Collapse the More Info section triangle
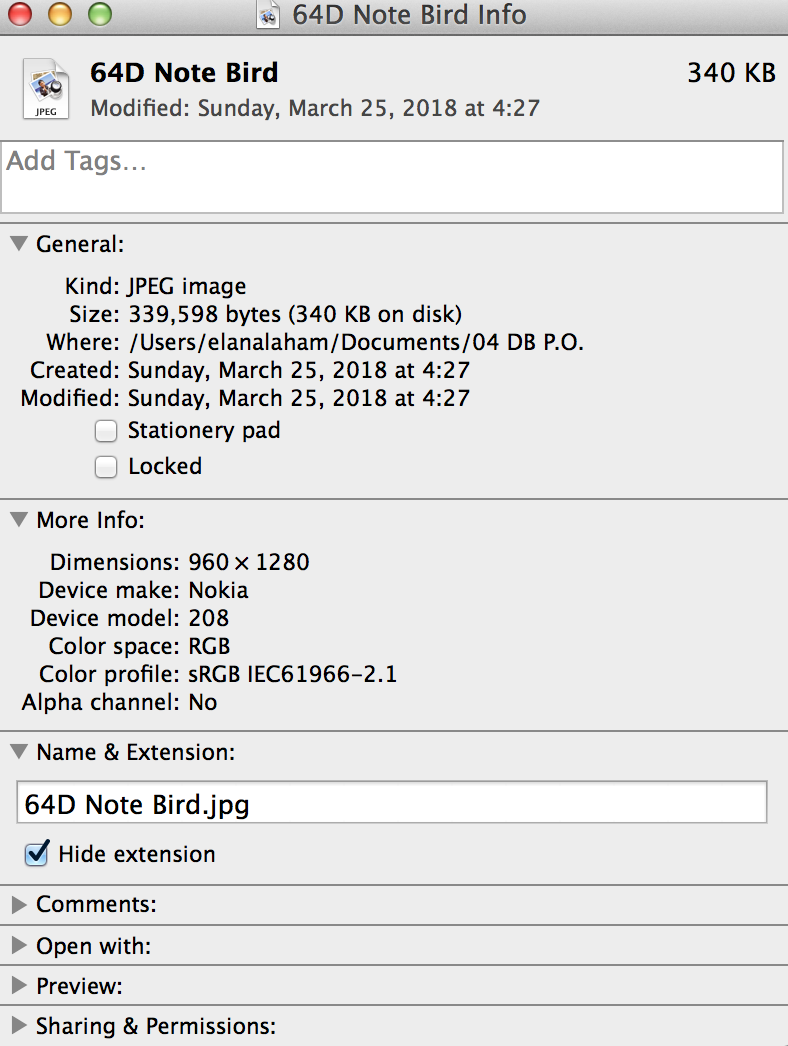The image size is (788, 1046). (19, 519)
